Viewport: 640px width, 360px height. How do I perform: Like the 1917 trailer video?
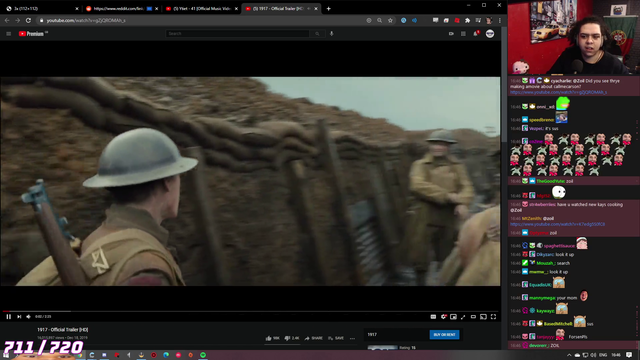(x=272, y=338)
